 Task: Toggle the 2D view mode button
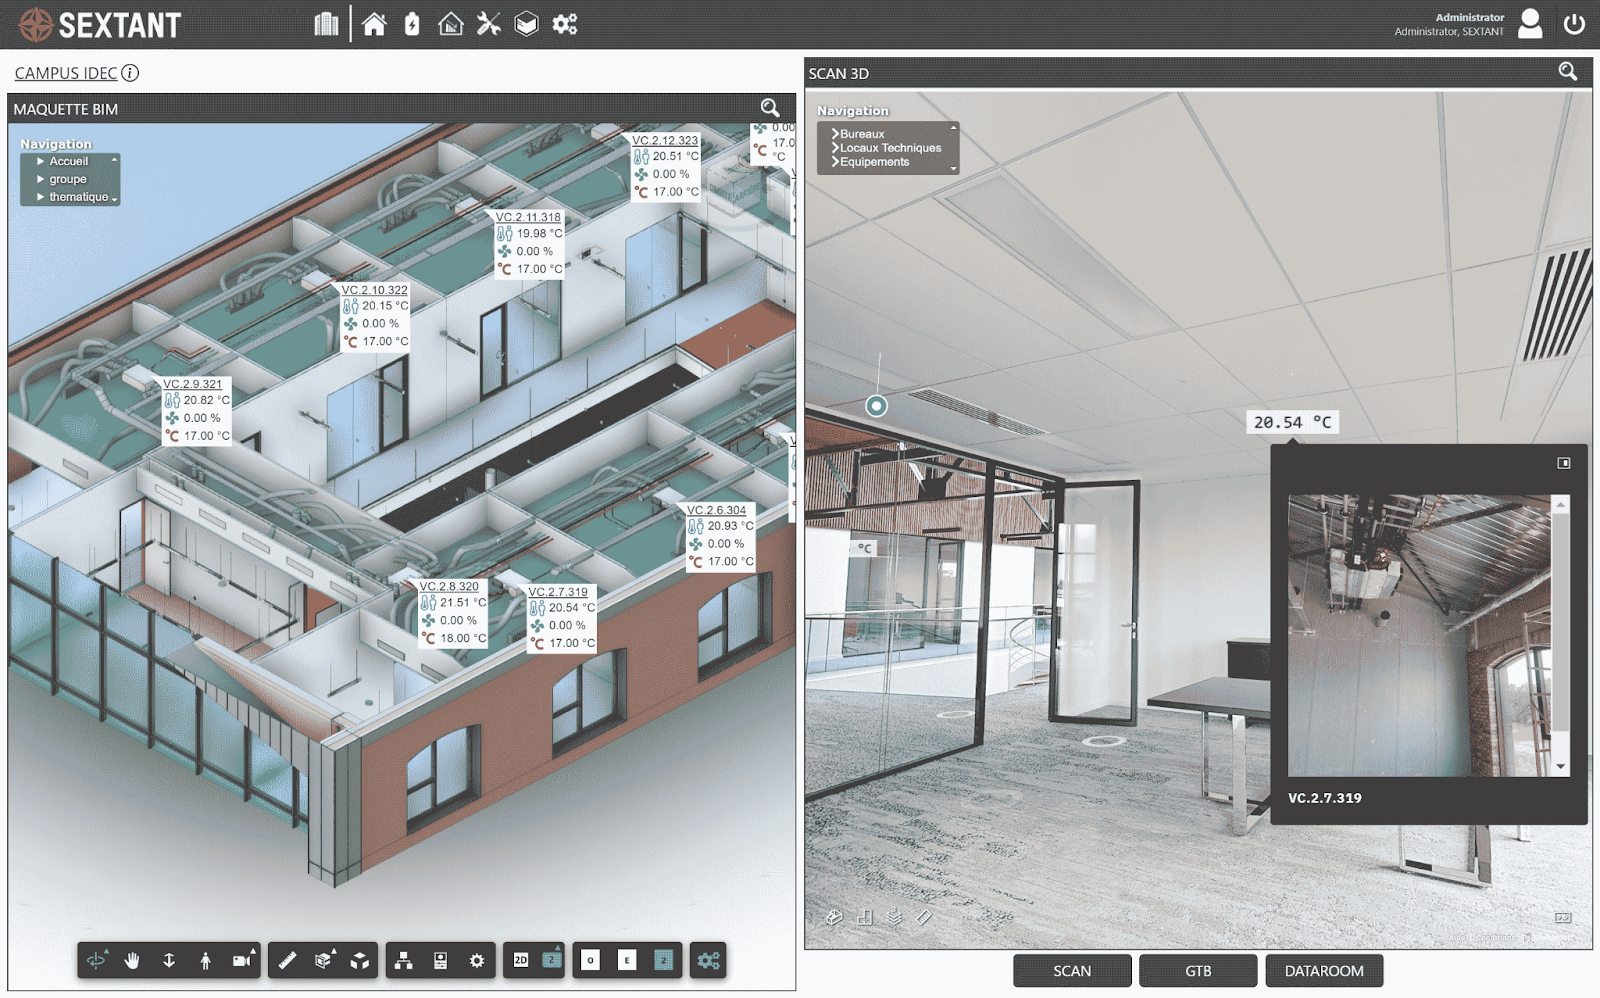pyautogui.click(x=521, y=960)
